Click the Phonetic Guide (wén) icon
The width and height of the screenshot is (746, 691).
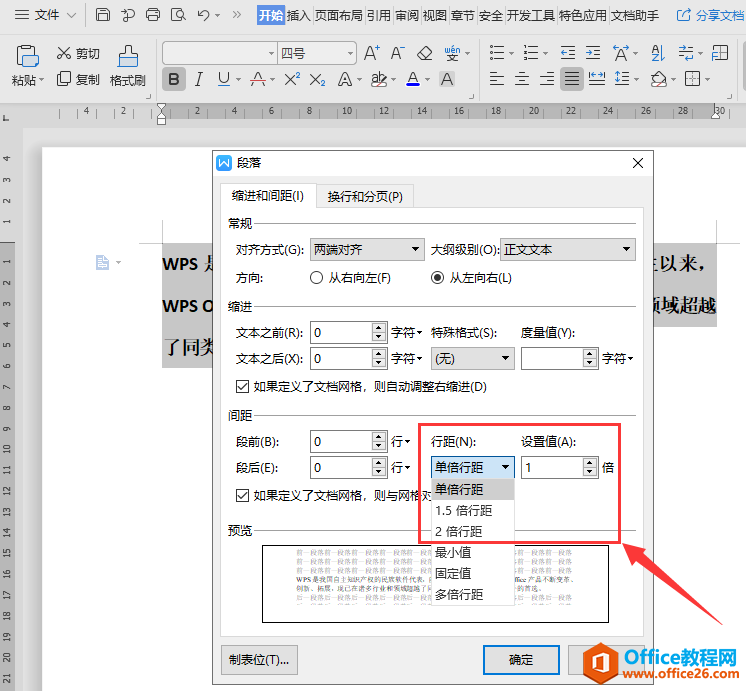452,53
